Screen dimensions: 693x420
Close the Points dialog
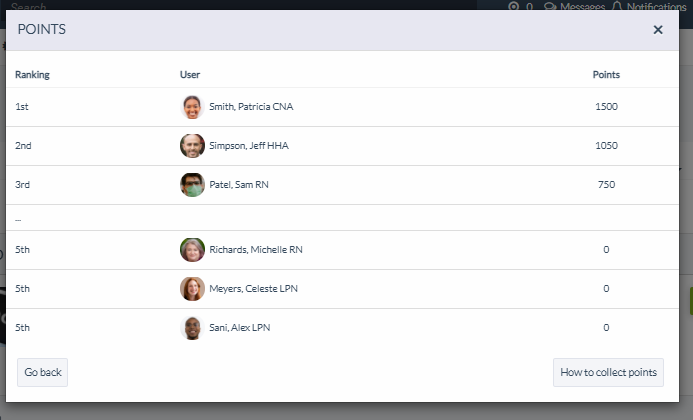[x=658, y=30]
